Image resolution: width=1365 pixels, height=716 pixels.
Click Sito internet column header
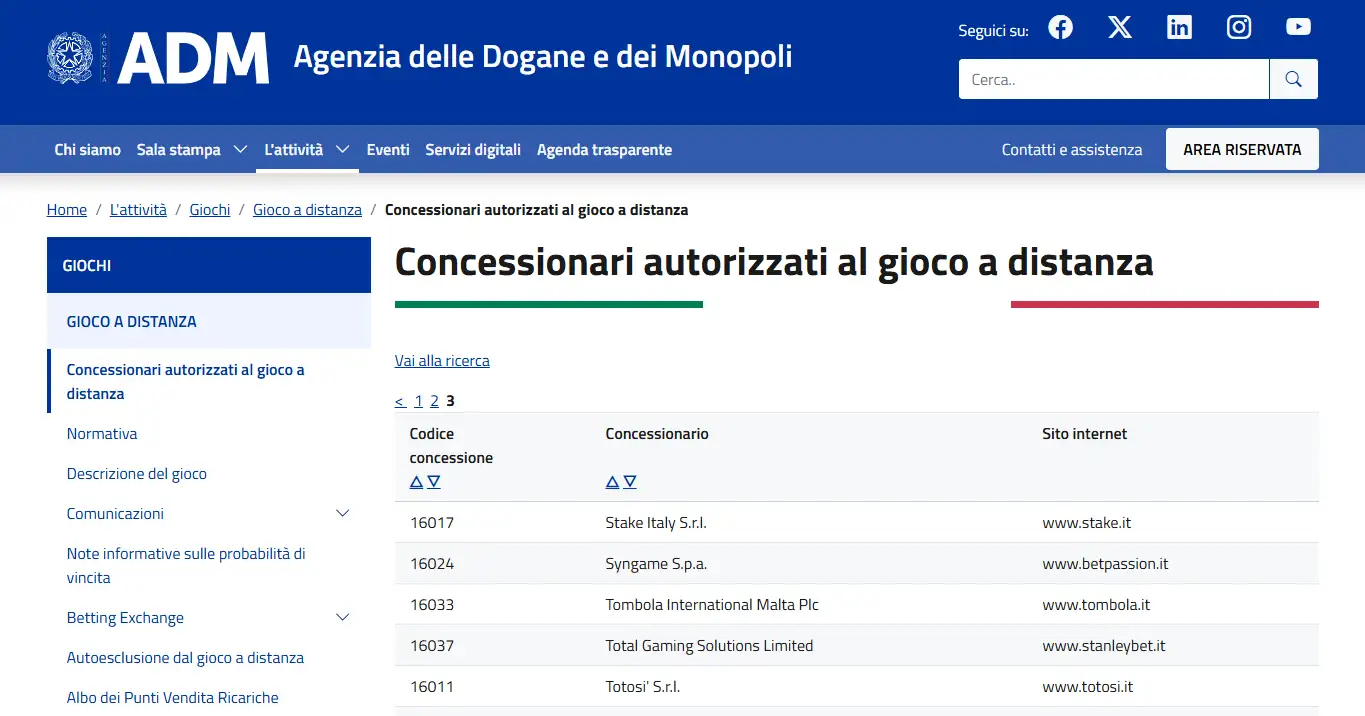pyautogui.click(x=1084, y=434)
